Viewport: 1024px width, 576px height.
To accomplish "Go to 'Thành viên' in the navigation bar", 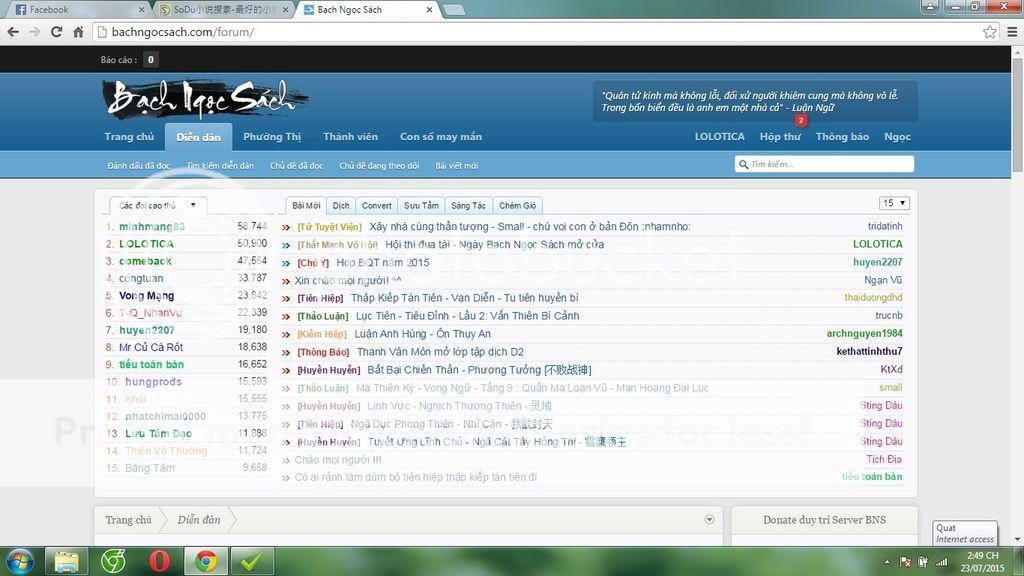I will click(x=350, y=137).
